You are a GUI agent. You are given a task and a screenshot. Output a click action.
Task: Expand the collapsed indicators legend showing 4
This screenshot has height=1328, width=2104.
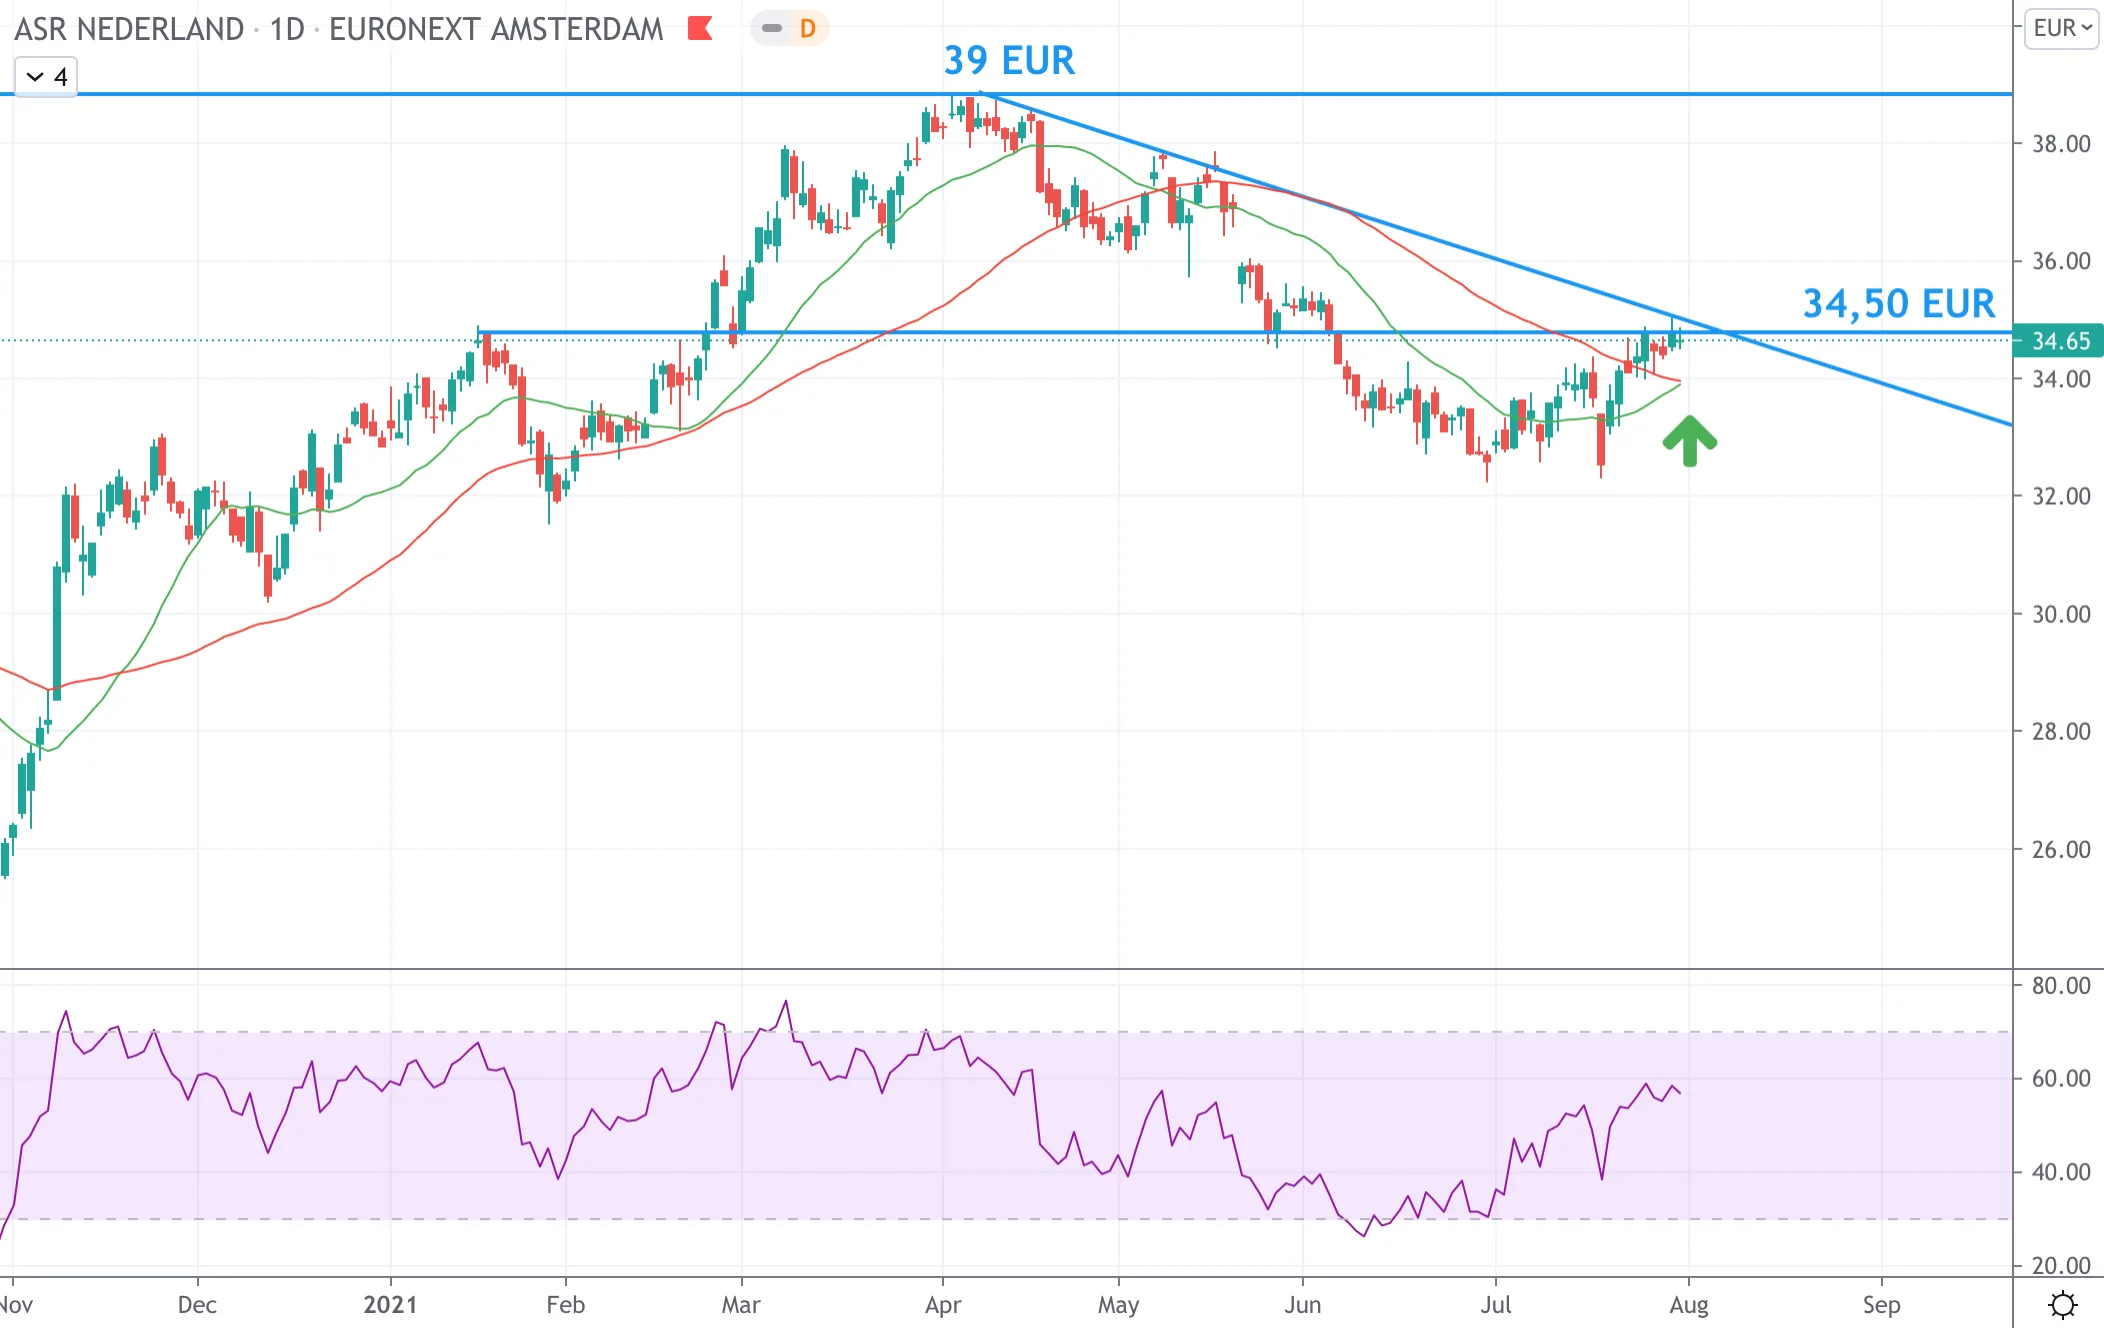point(46,77)
